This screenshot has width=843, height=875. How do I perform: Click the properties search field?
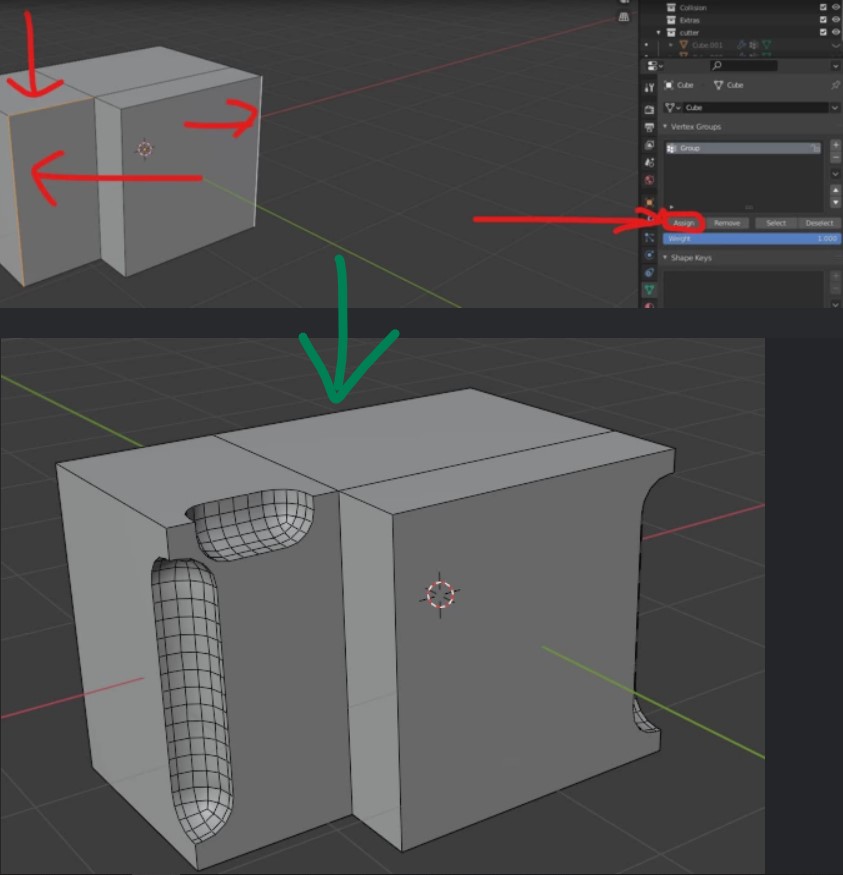(x=744, y=65)
